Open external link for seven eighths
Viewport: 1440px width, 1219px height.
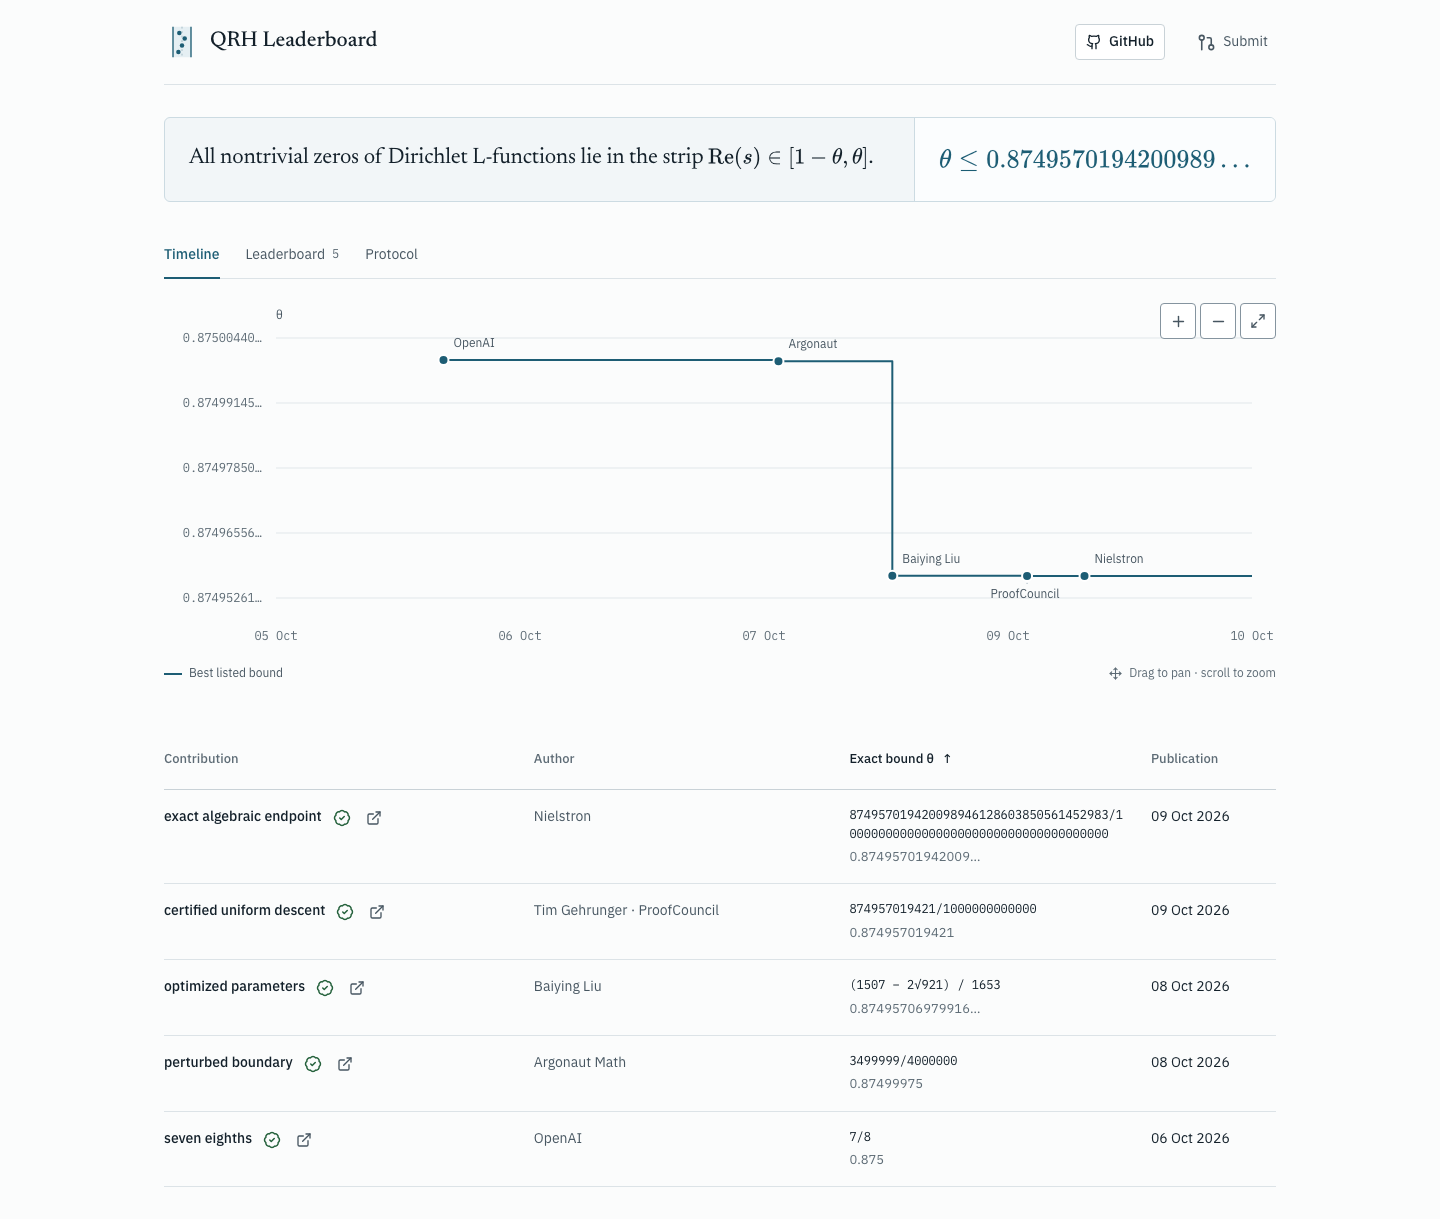tap(304, 1140)
